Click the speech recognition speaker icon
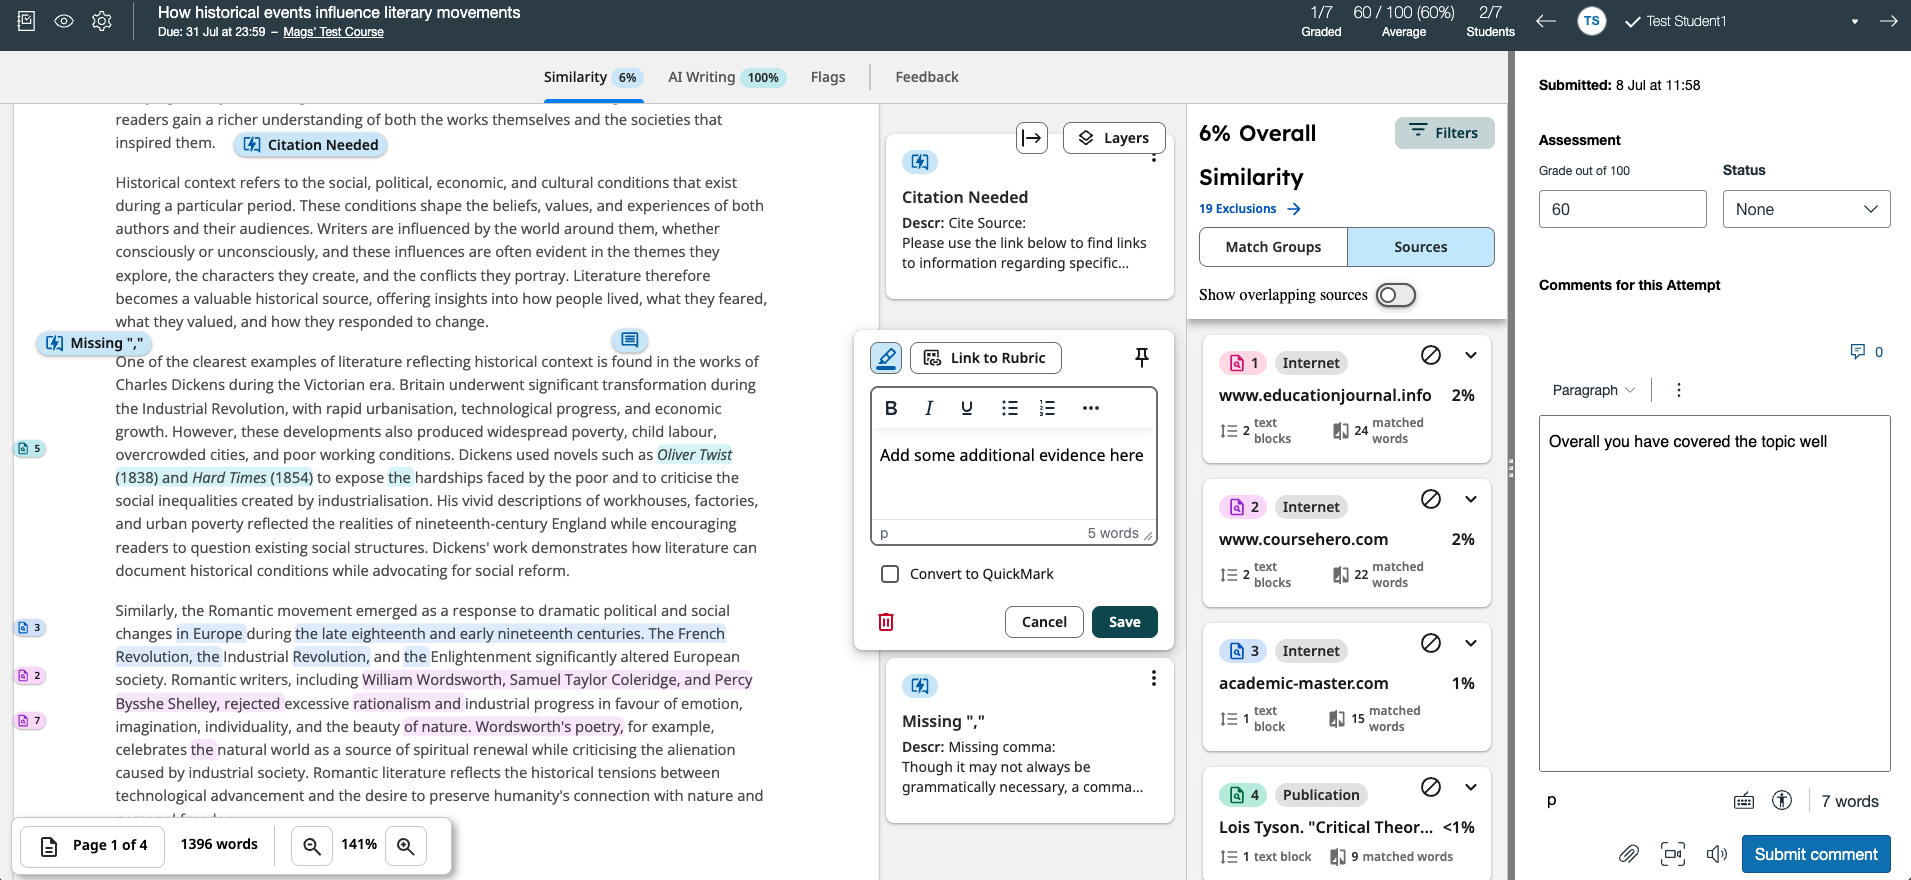 tap(1717, 854)
